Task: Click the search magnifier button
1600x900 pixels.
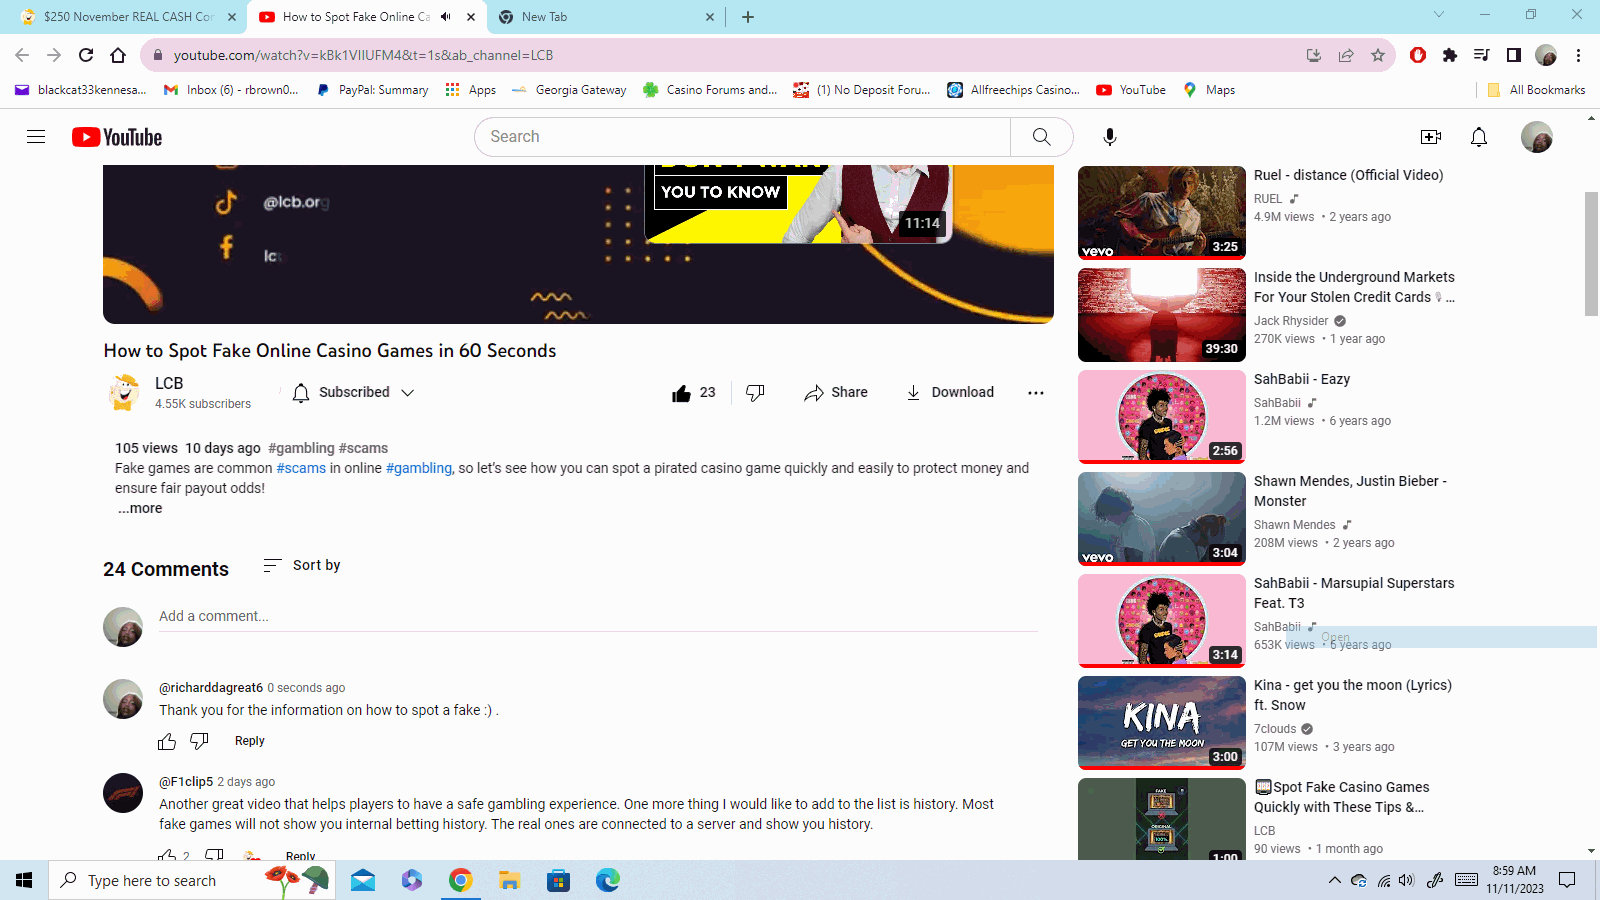Action: click(x=1041, y=137)
